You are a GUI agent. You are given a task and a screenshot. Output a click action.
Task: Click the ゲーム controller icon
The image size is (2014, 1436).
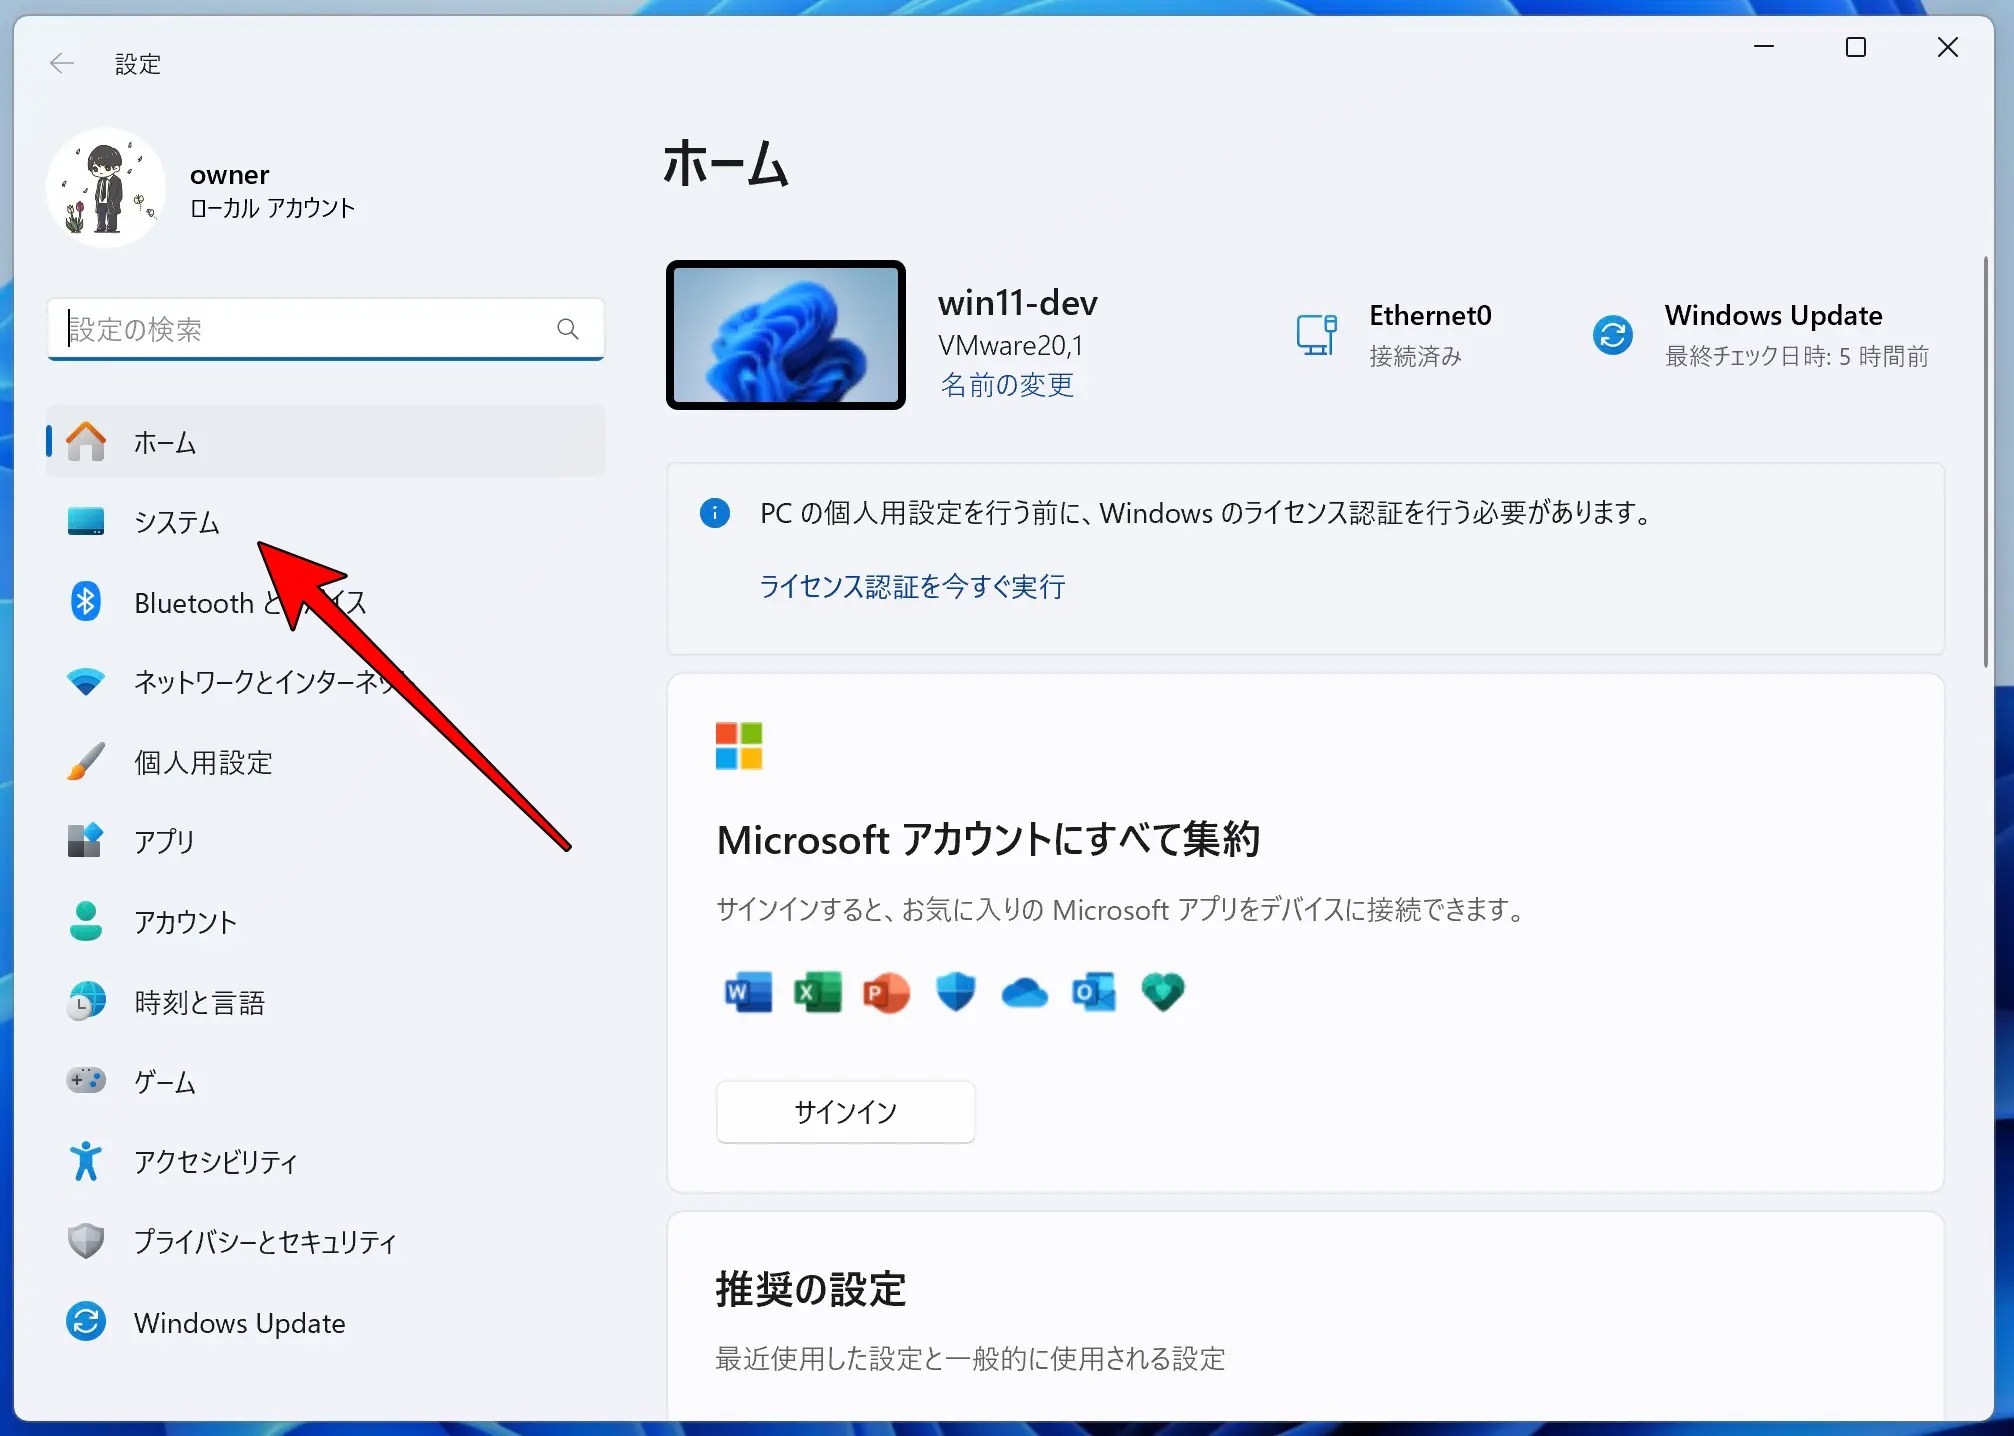point(86,1081)
